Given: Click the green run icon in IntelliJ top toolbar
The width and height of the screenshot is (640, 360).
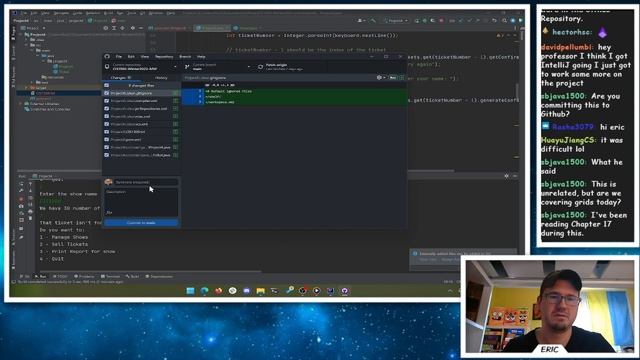Looking at the screenshot, I should (x=417, y=20).
